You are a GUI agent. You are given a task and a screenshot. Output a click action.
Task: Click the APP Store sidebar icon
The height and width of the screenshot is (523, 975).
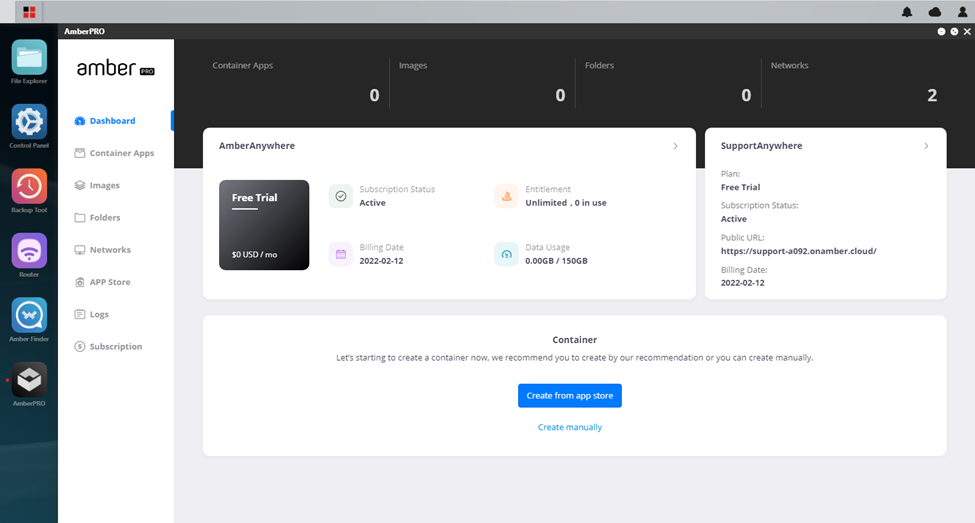click(x=80, y=282)
